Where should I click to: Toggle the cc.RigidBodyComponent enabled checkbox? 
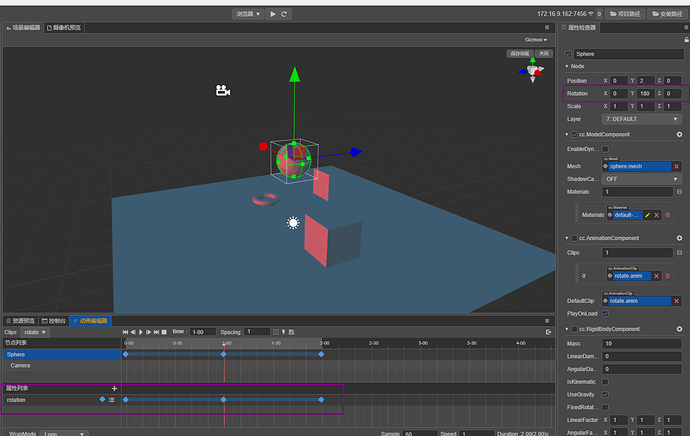point(574,329)
